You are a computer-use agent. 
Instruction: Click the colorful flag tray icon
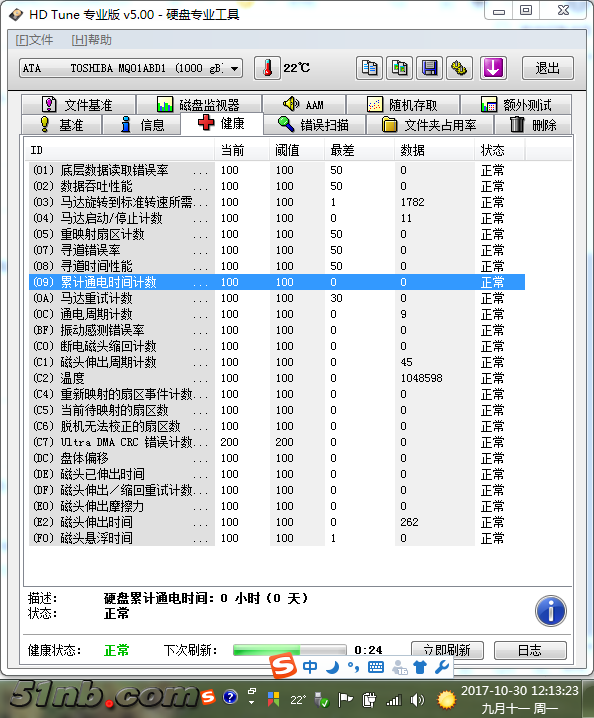click(274, 699)
